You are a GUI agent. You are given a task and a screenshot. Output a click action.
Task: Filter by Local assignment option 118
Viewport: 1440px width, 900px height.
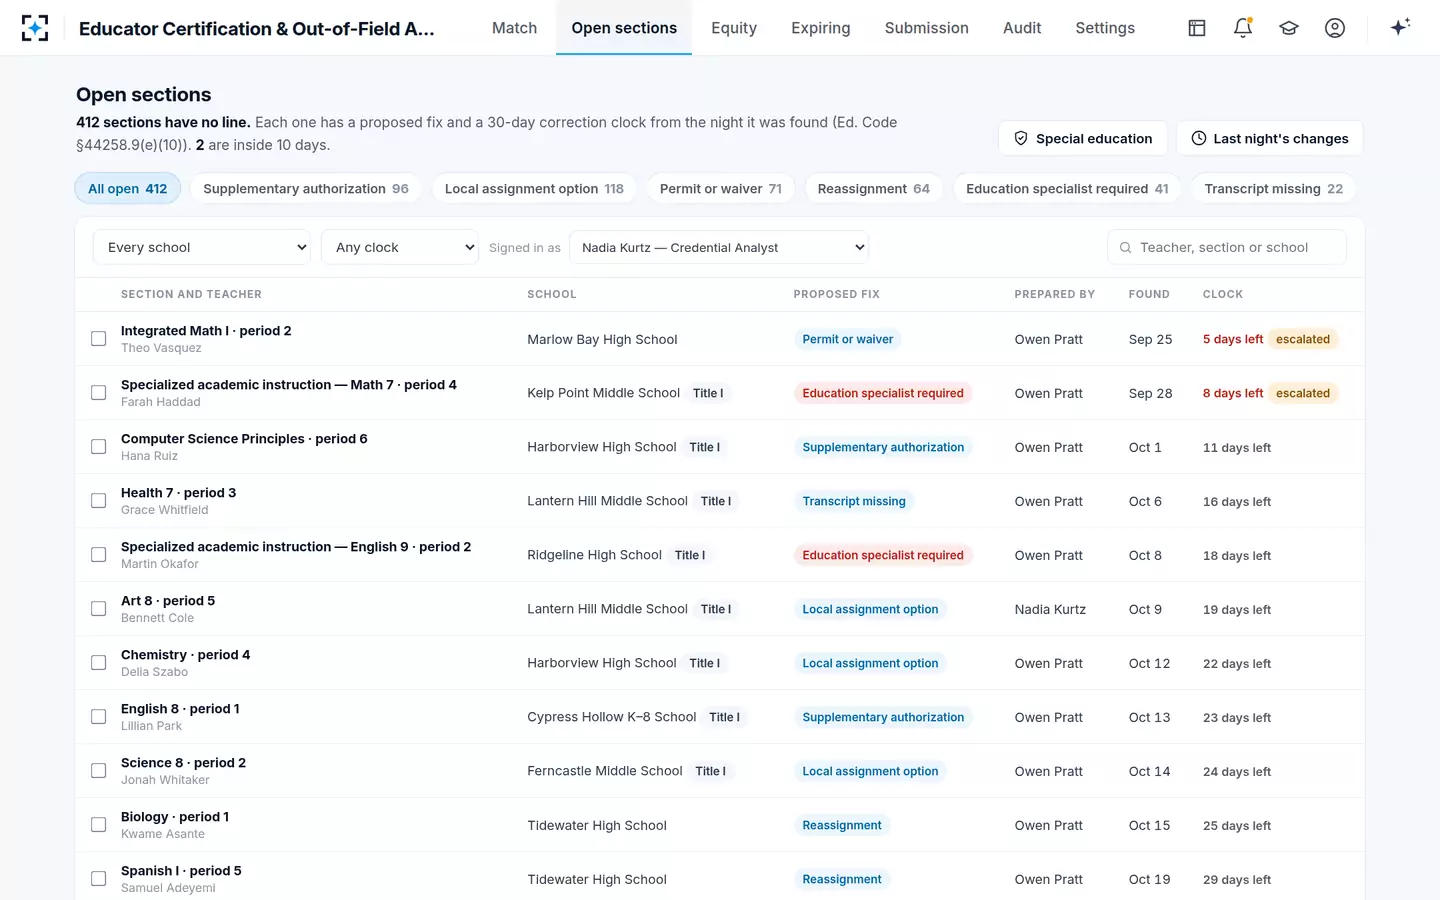click(534, 189)
